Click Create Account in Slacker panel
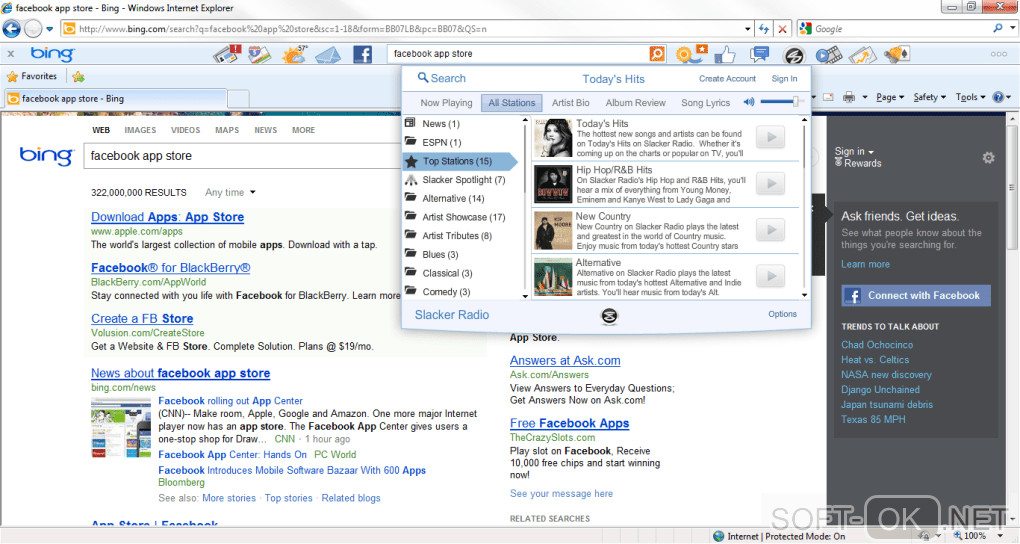 click(x=727, y=79)
